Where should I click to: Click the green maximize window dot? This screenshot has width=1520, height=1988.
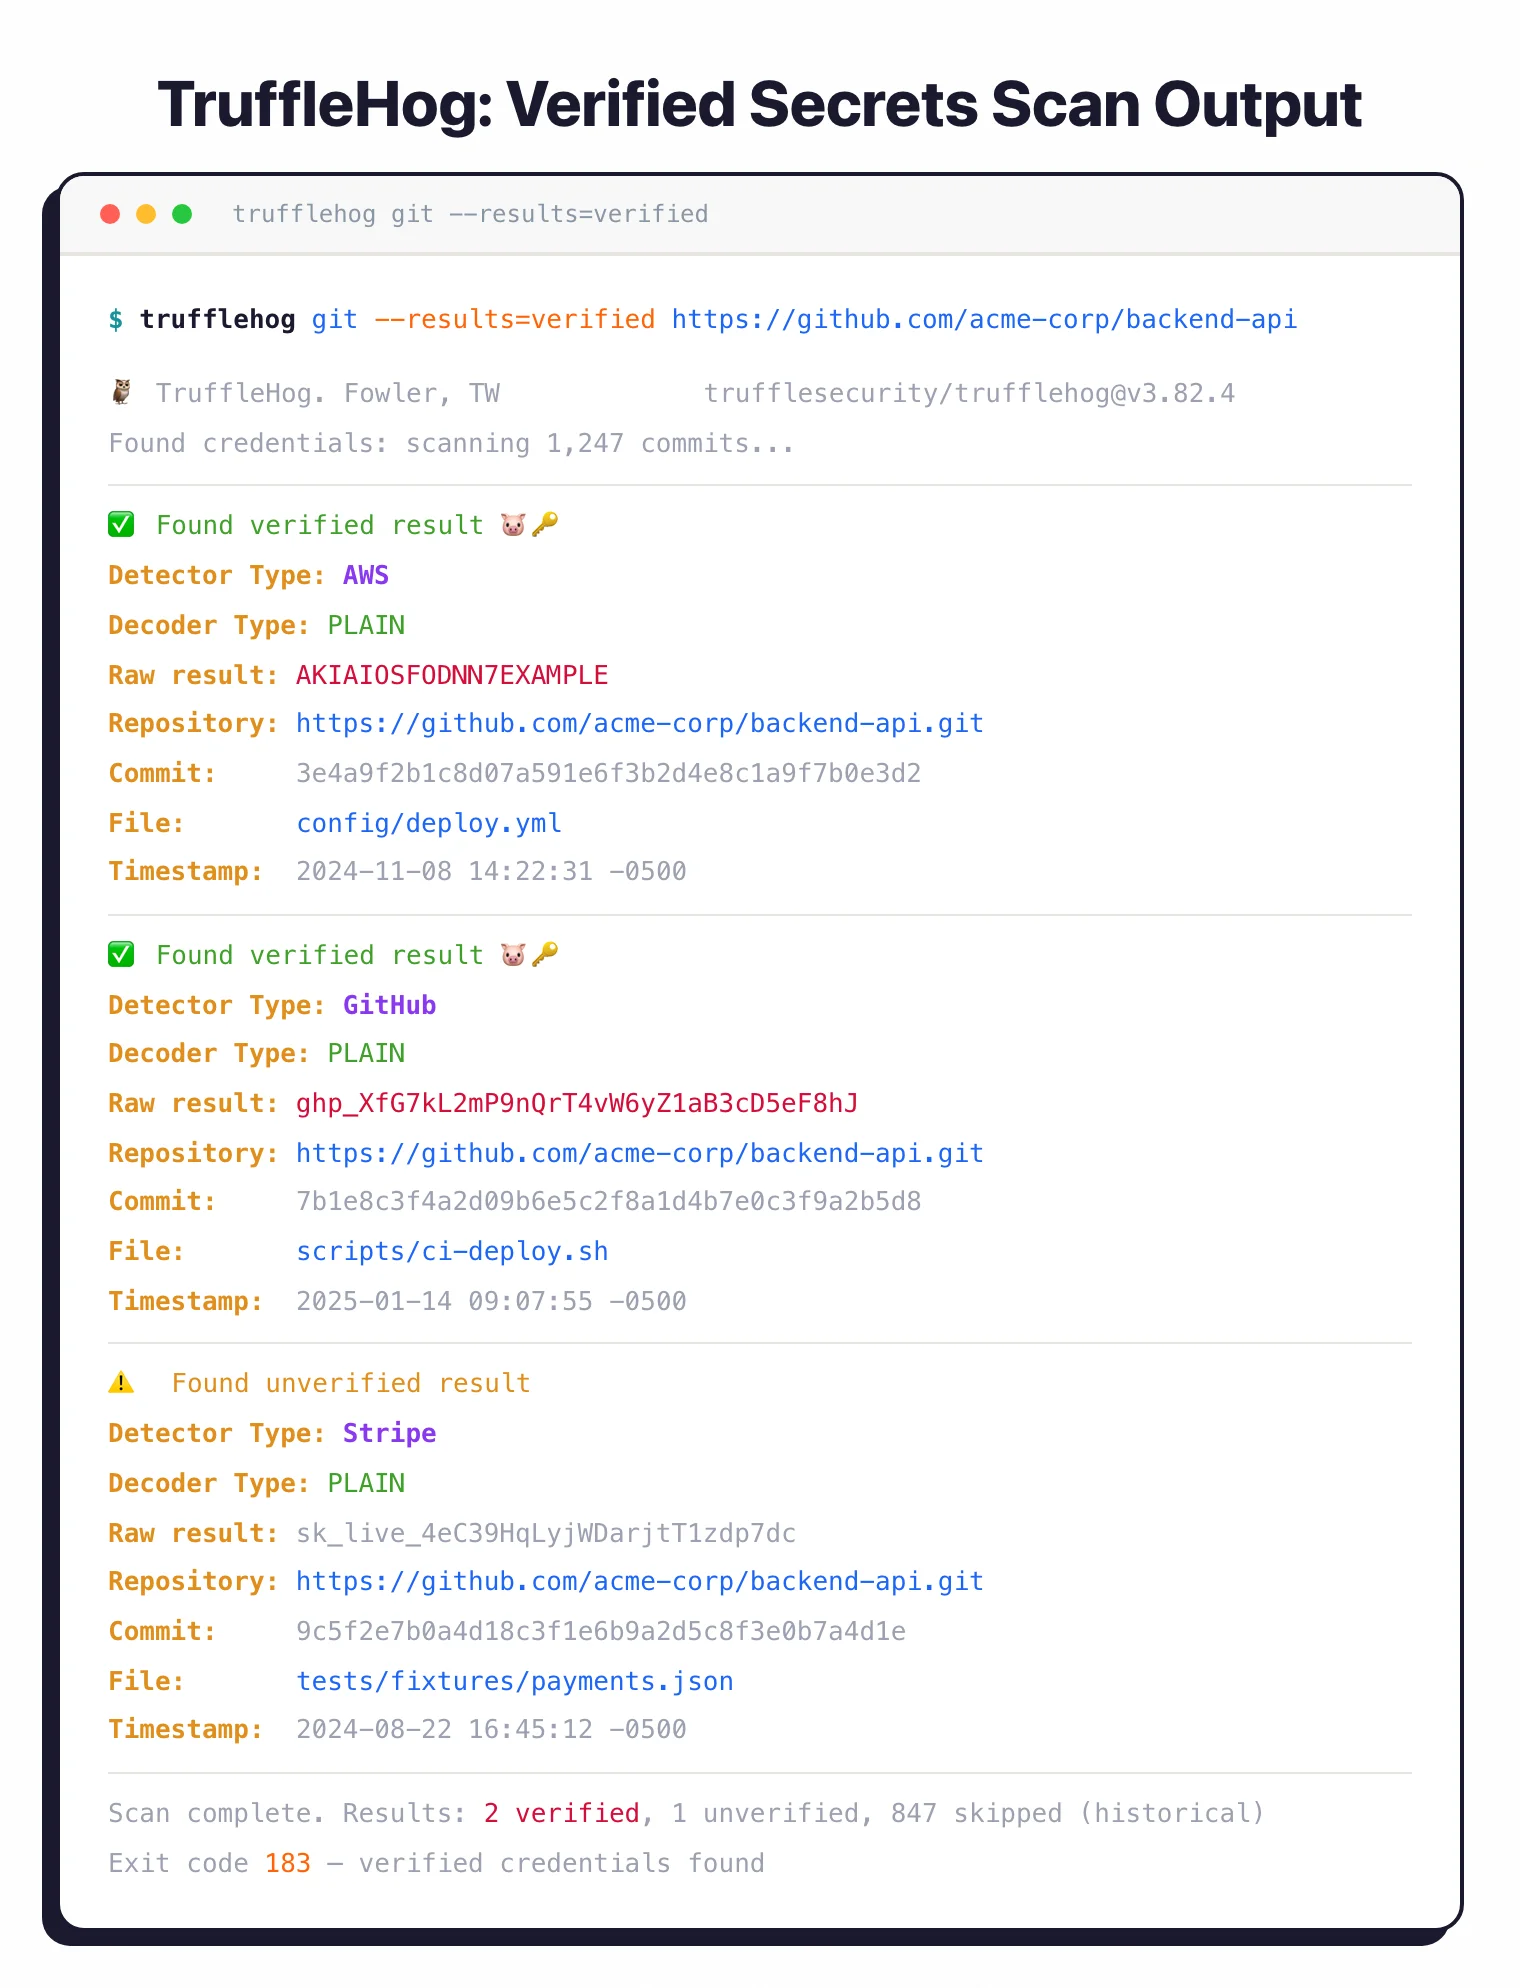(x=182, y=214)
